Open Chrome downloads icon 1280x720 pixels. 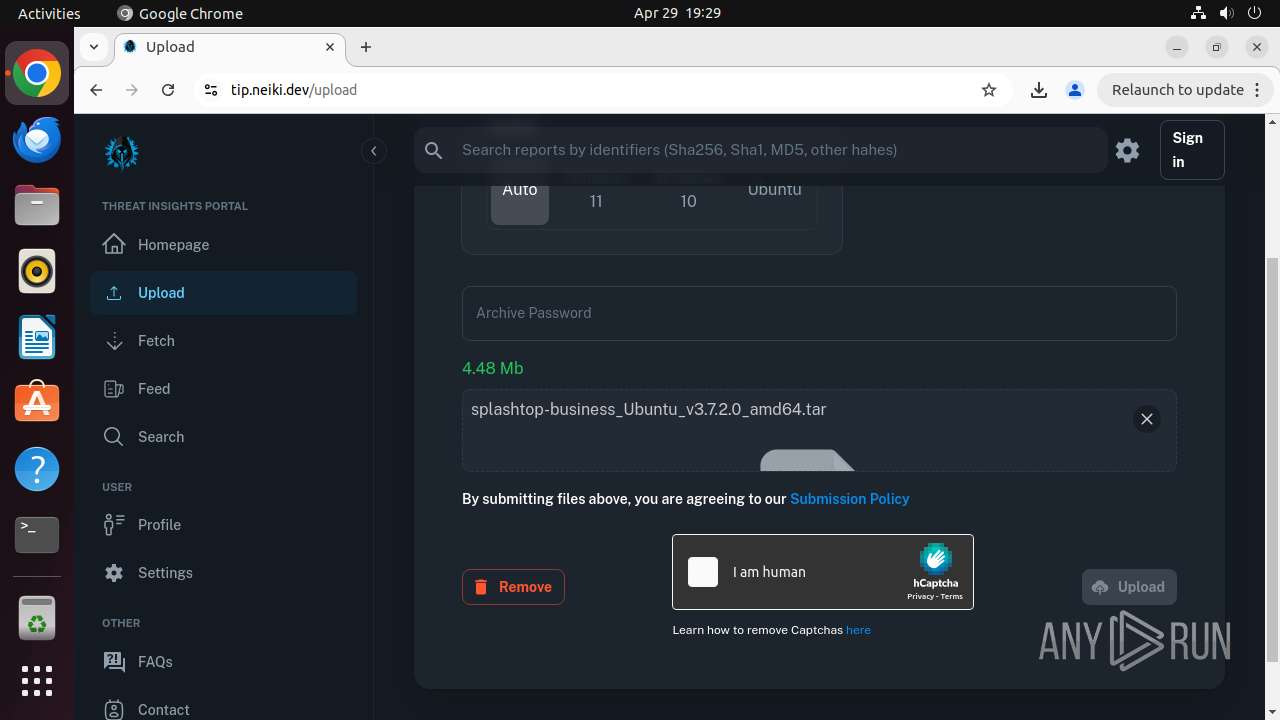point(1039,90)
